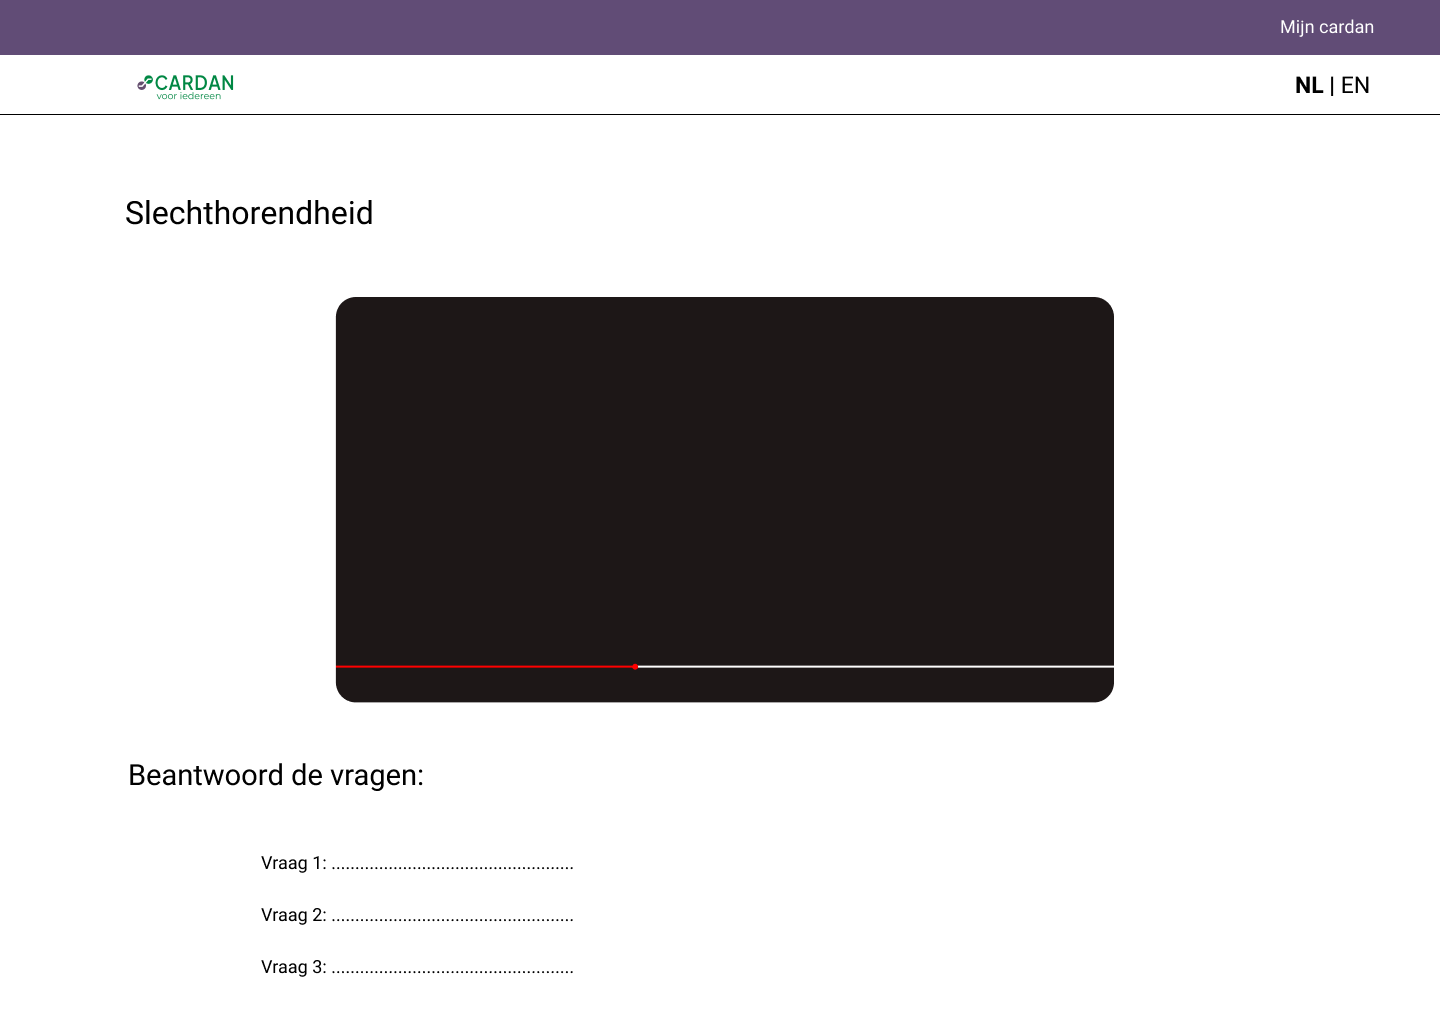Click the 'Beantwoord de vragen:' heading
Image resolution: width=1440 pixels, height=1024 pixels.
pyautogui.click(x=276, y=775)
